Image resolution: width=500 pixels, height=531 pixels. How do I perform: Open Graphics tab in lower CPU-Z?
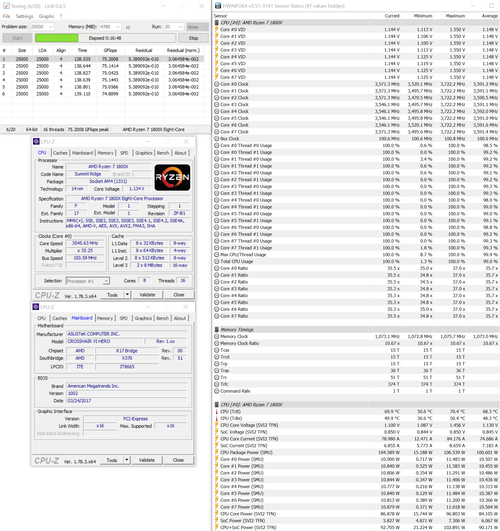143,318
